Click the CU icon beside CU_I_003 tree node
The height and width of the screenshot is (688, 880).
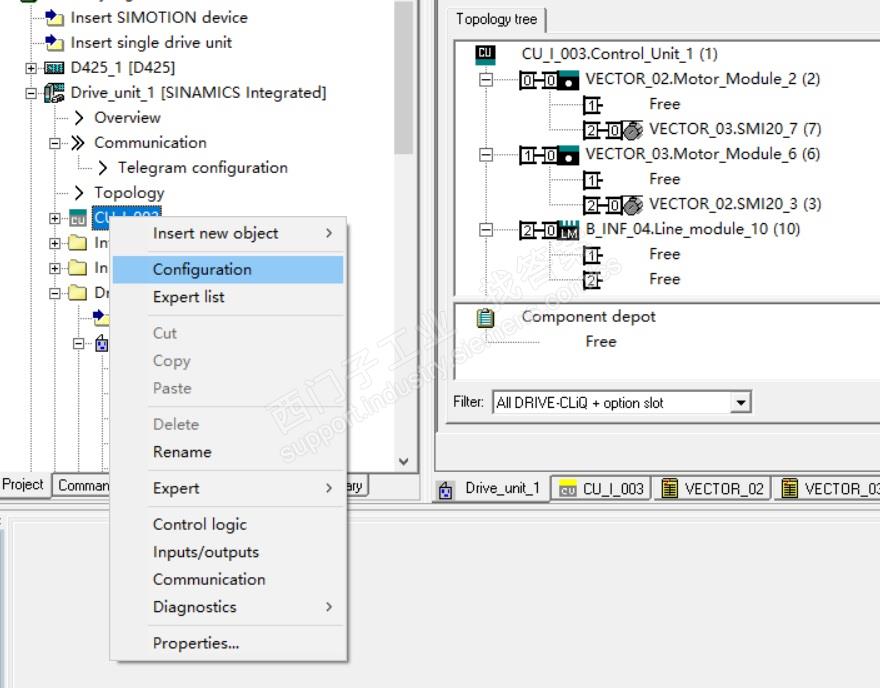[x=77, y=218]
